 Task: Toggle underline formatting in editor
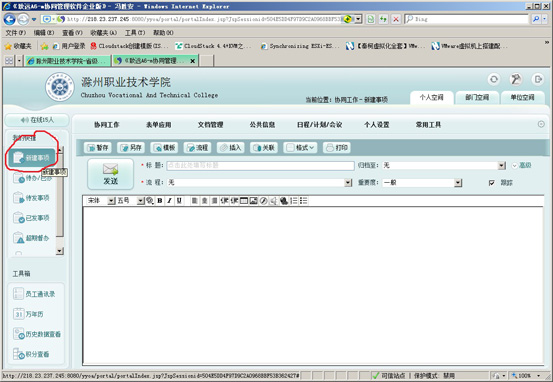(x=179, y=201)
